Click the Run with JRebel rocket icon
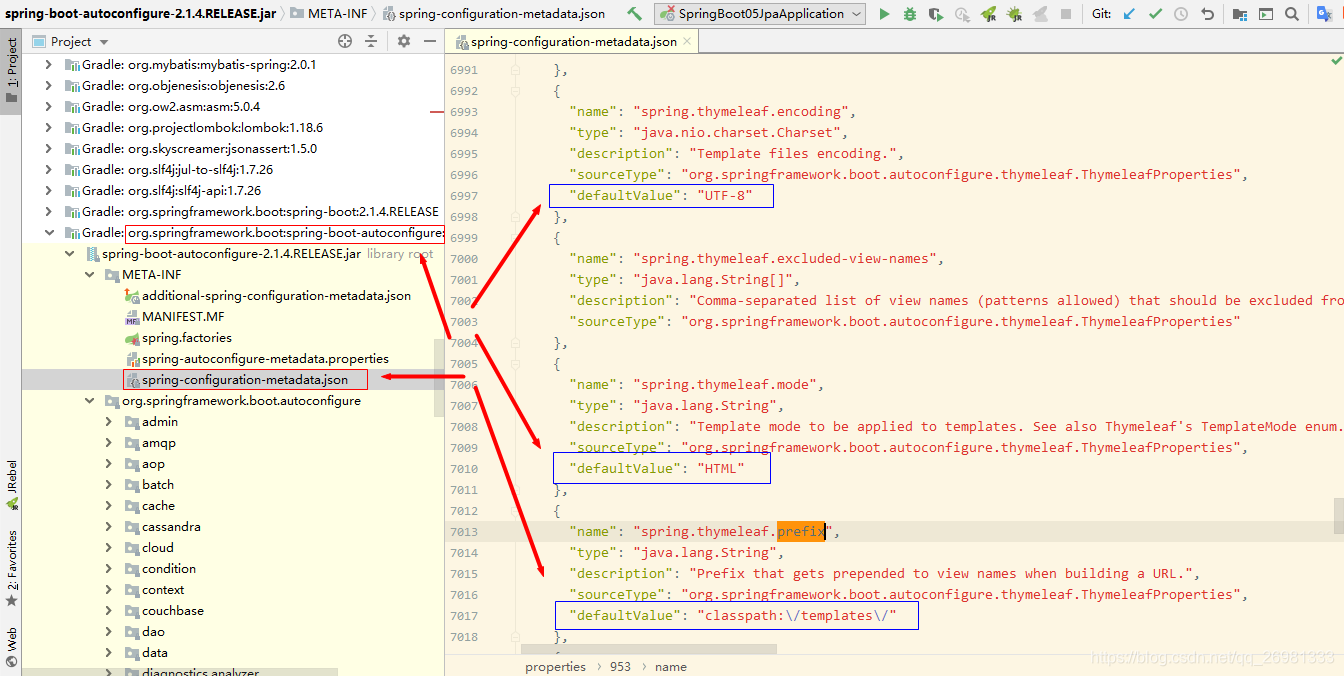Viewport: 1344px width, 676px height. [x=988, y=14]
